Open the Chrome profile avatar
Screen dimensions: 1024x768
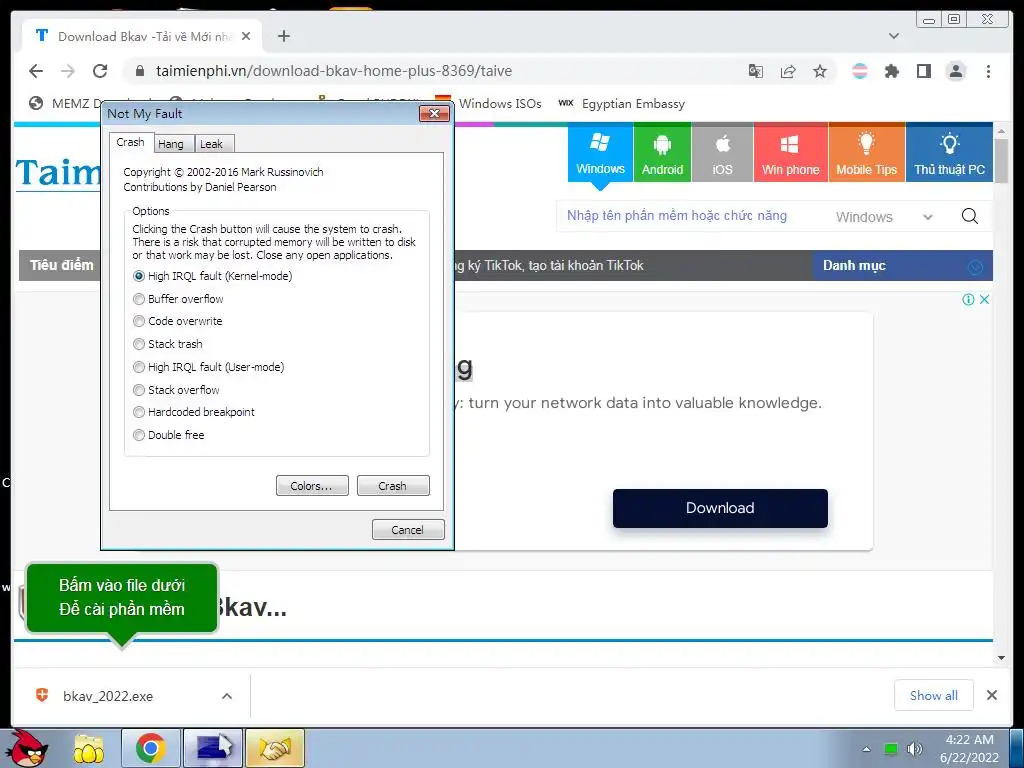[x=956, y=71]
